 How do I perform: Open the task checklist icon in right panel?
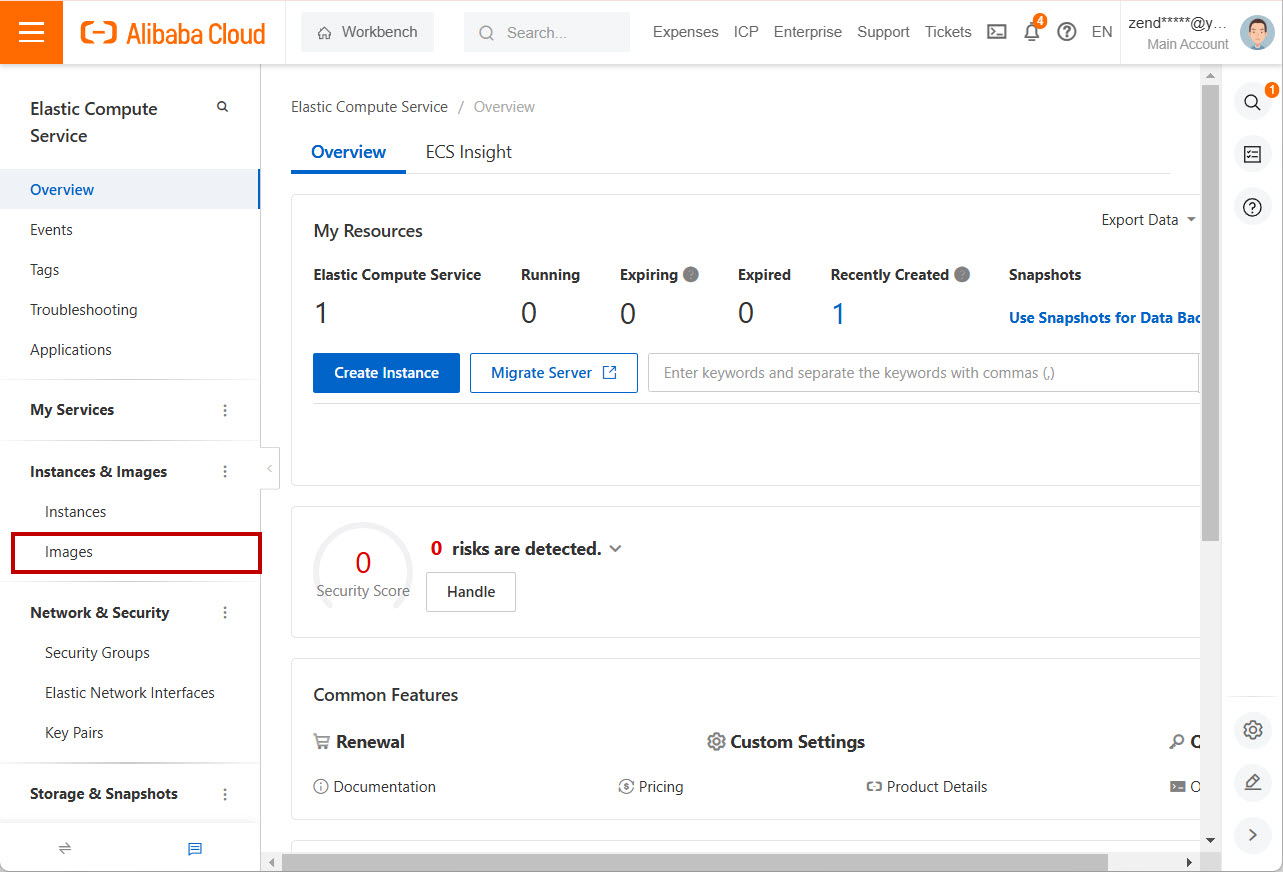point(1252,155)
